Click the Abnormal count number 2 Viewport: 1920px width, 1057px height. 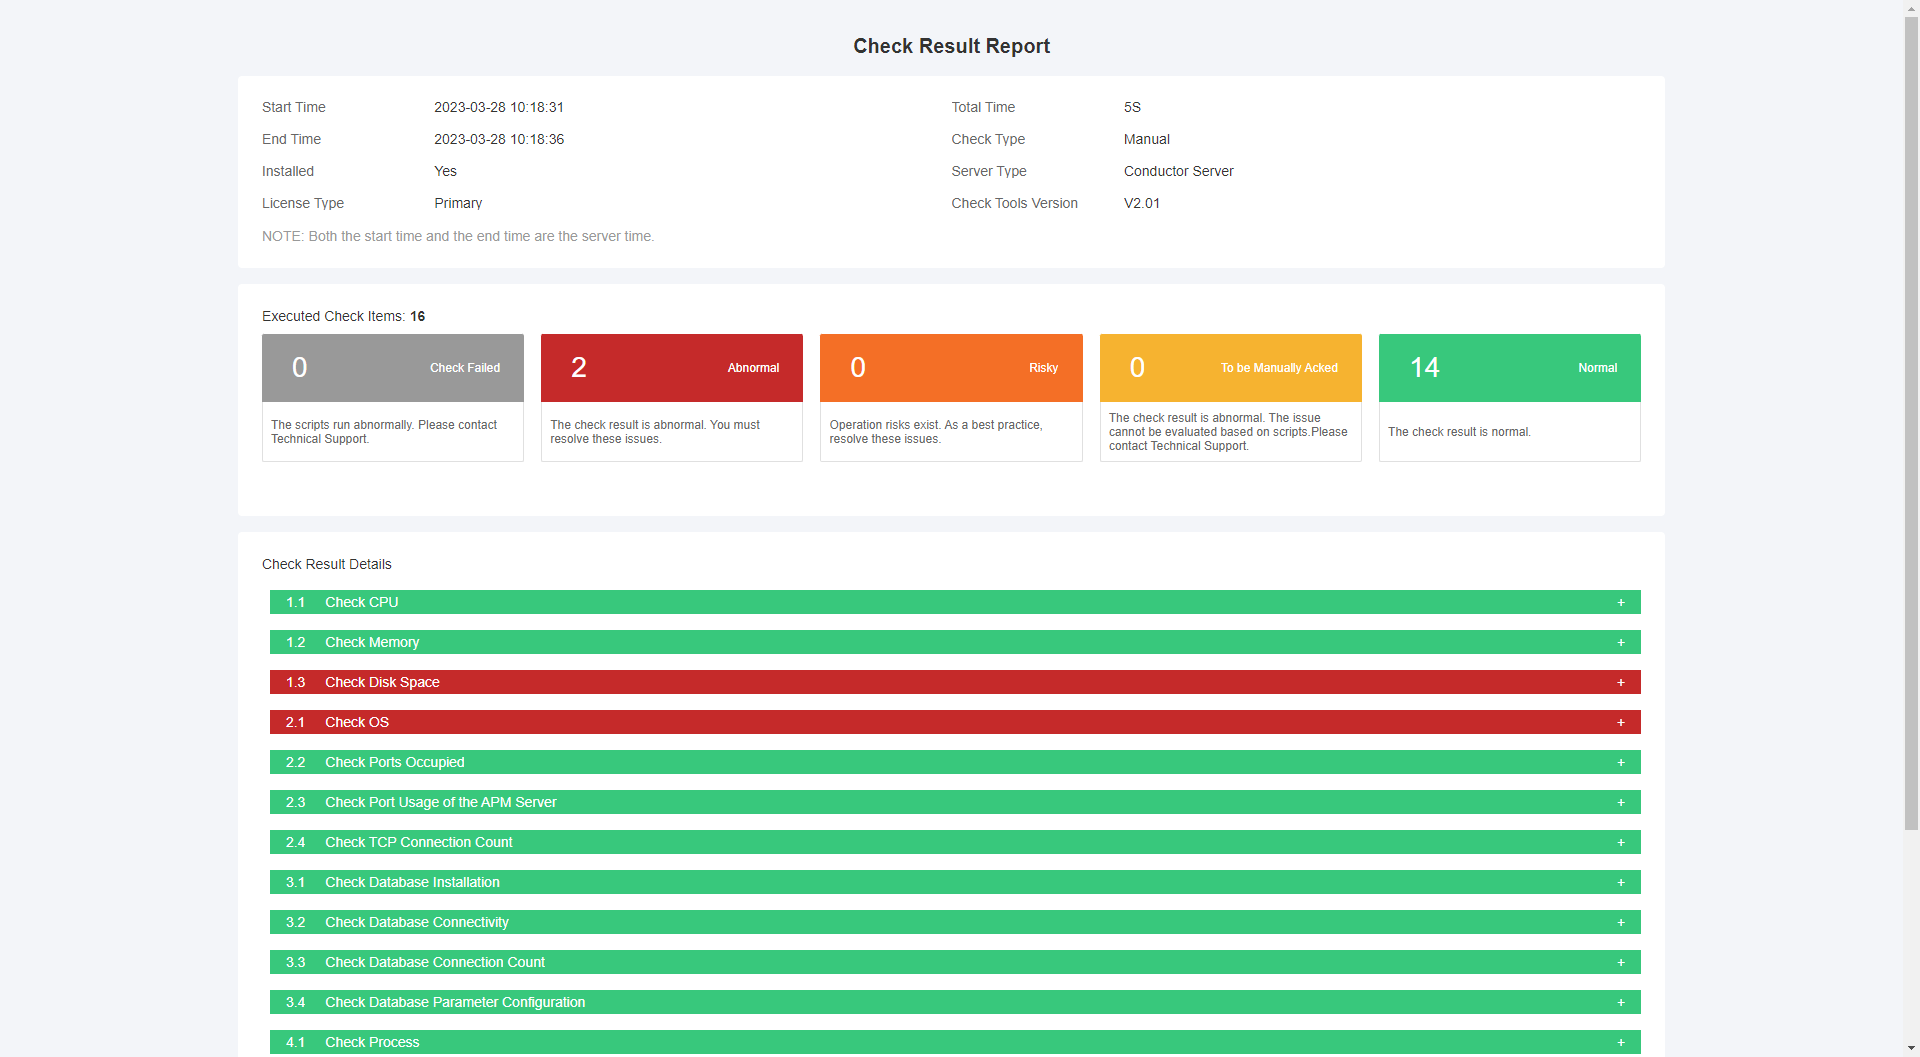tap(579, 368)
